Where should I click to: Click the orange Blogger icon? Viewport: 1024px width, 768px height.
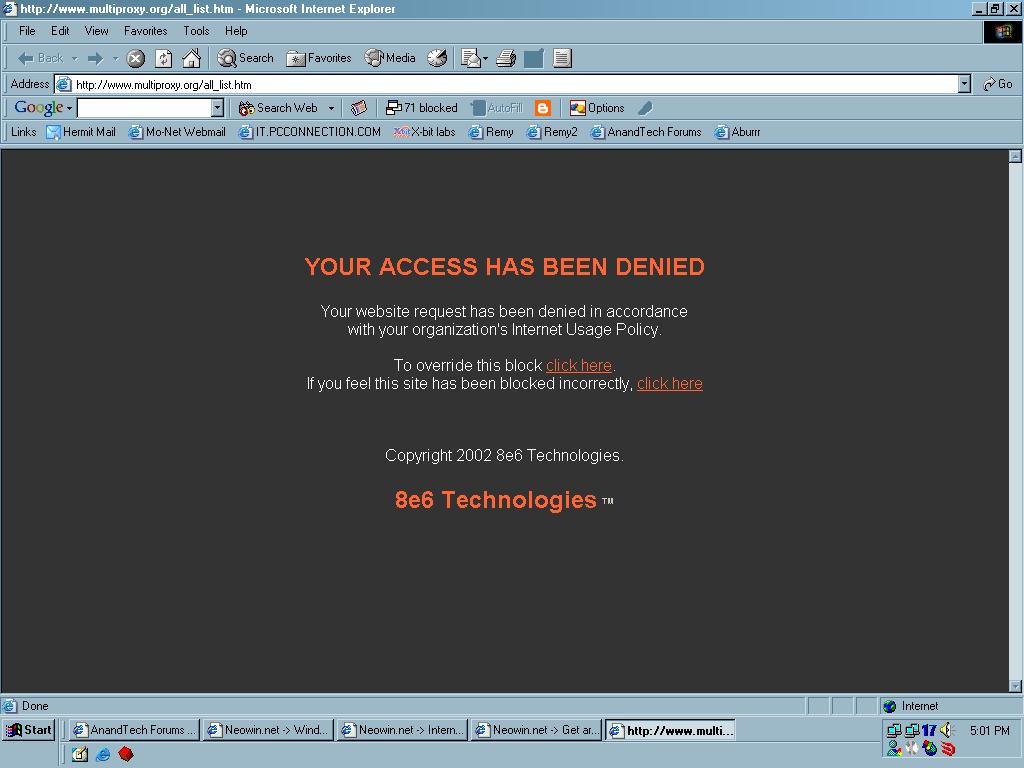click(x=543, y=108)
